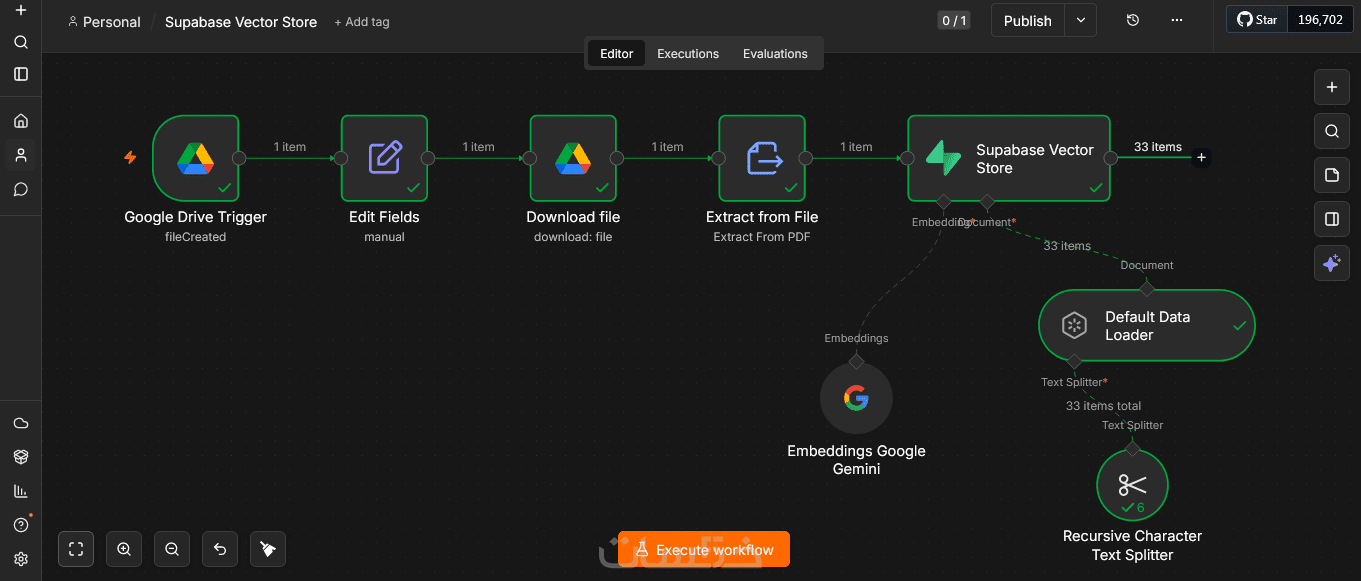Open the AI assistant sparkle button
Screen dimensions: 1361x581
tap(1331, 263)
